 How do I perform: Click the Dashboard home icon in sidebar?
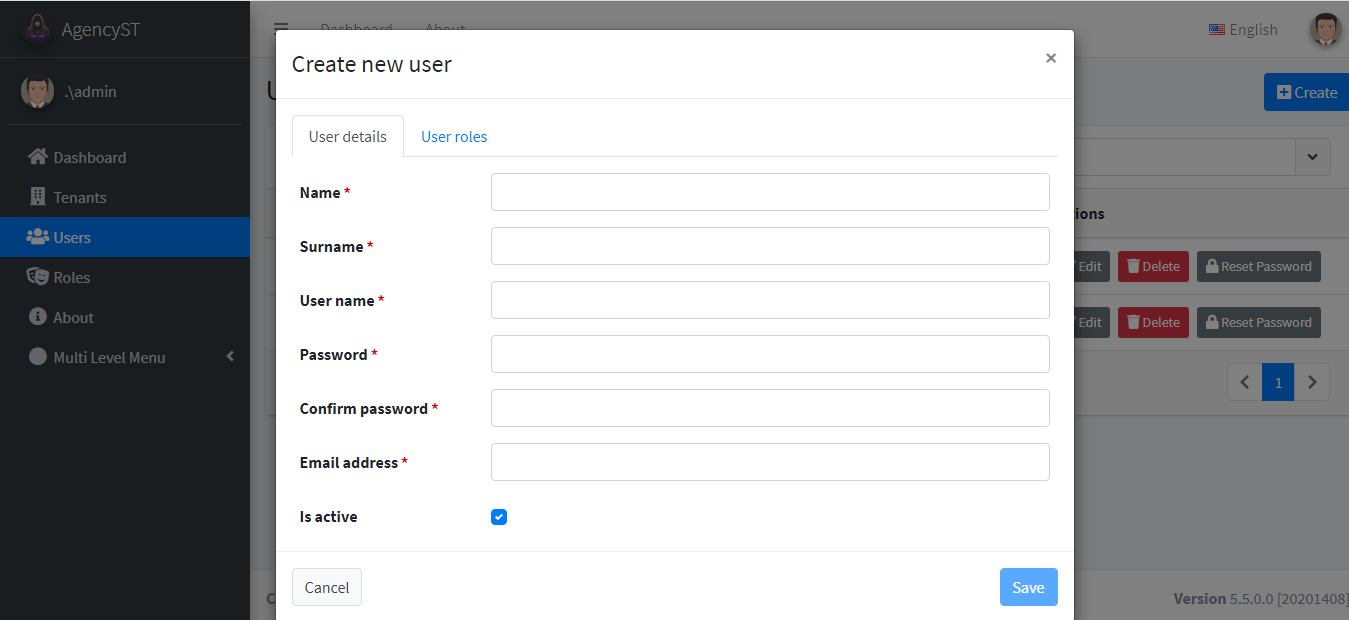pyautogui.click(x=38, y=157)
